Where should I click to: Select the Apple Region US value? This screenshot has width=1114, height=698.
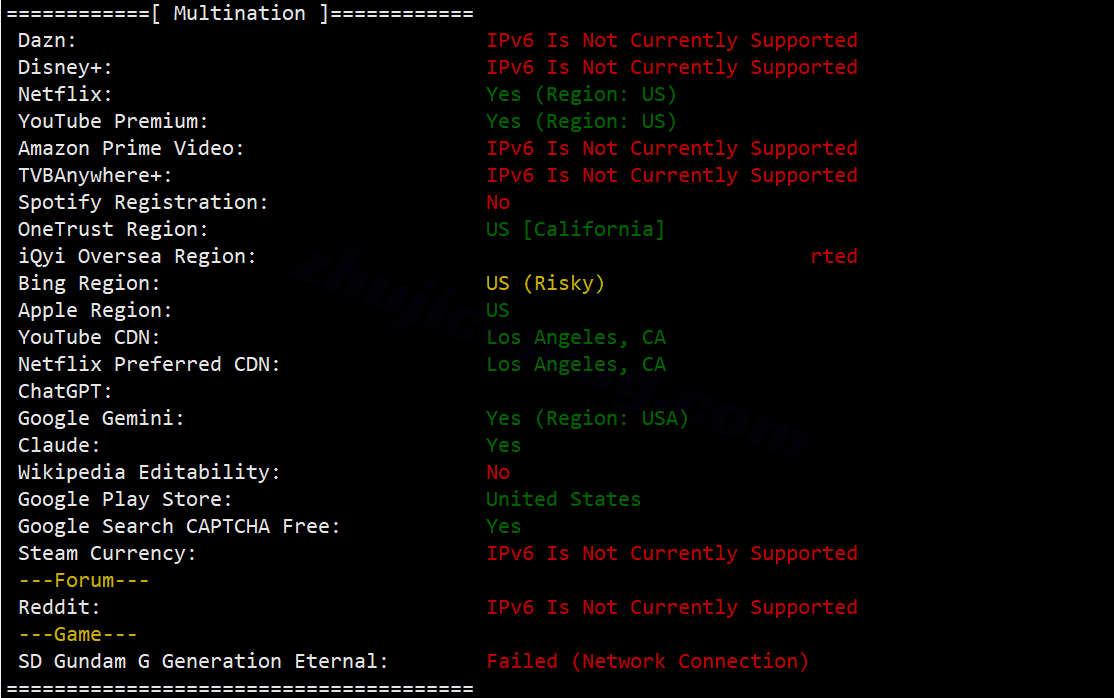(498, 311)
